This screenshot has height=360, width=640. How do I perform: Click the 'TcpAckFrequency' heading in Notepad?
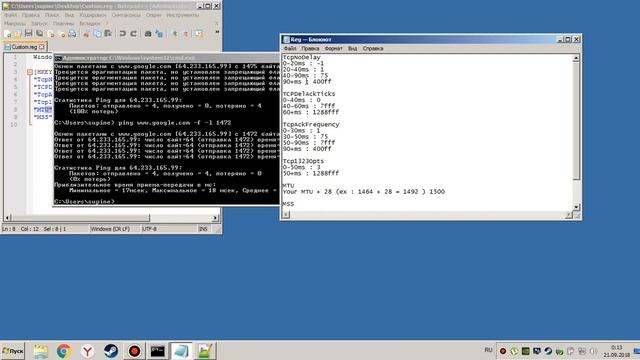311,124
